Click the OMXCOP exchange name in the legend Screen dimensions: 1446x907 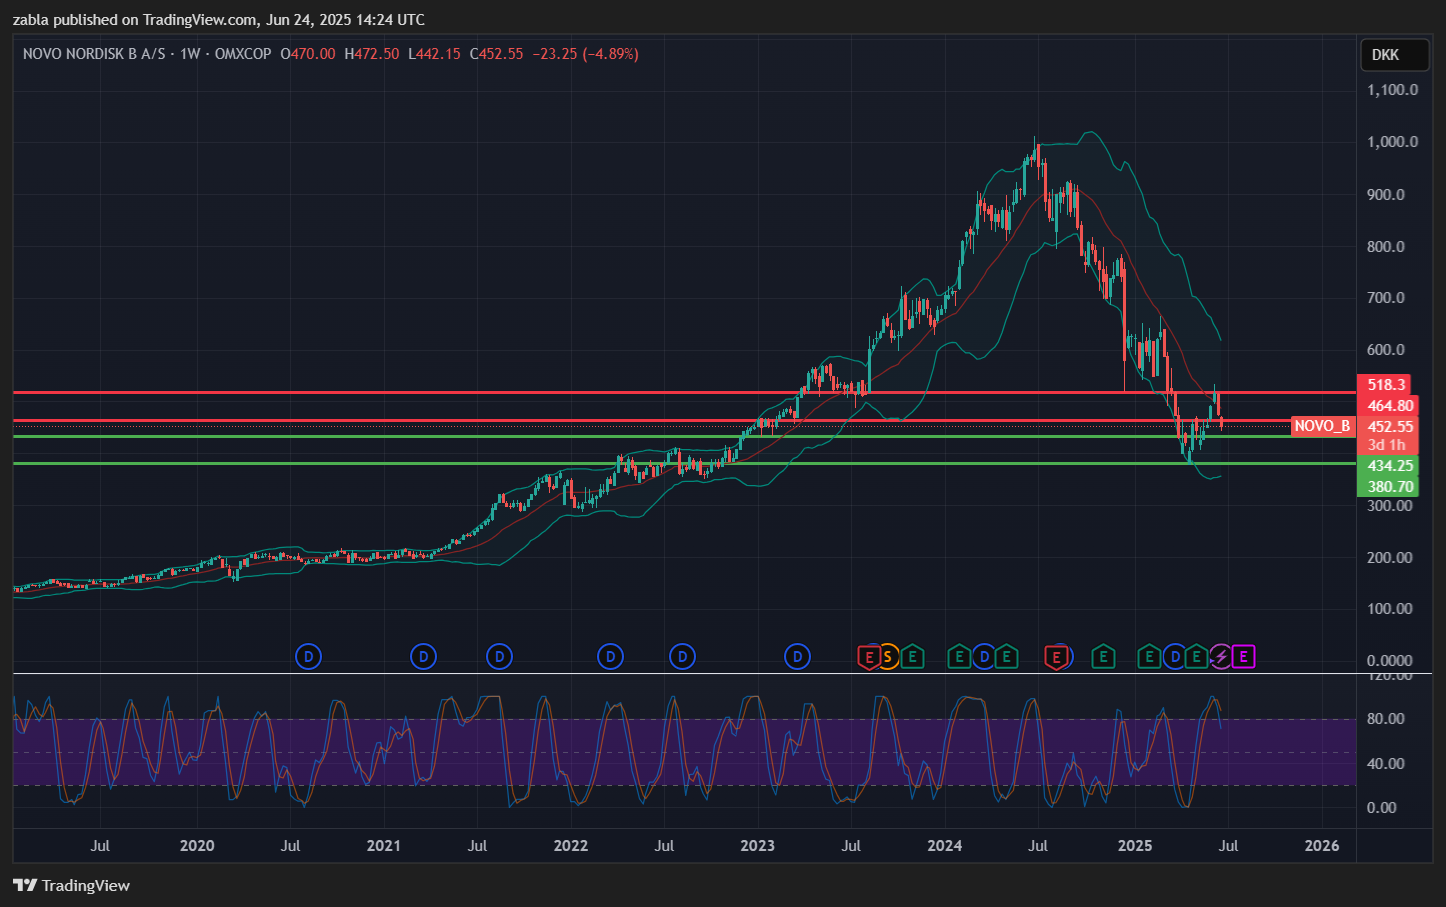click(243, 54)
